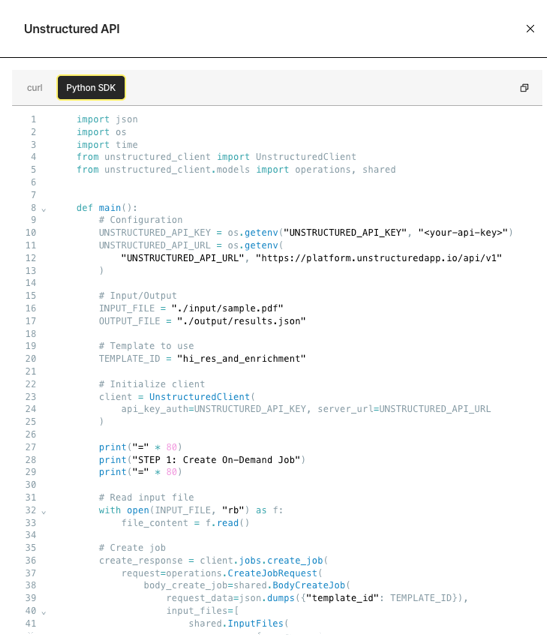Click "STEP 1: Create On-Demand Job" string
547x635 pixels.
(216, 460)
